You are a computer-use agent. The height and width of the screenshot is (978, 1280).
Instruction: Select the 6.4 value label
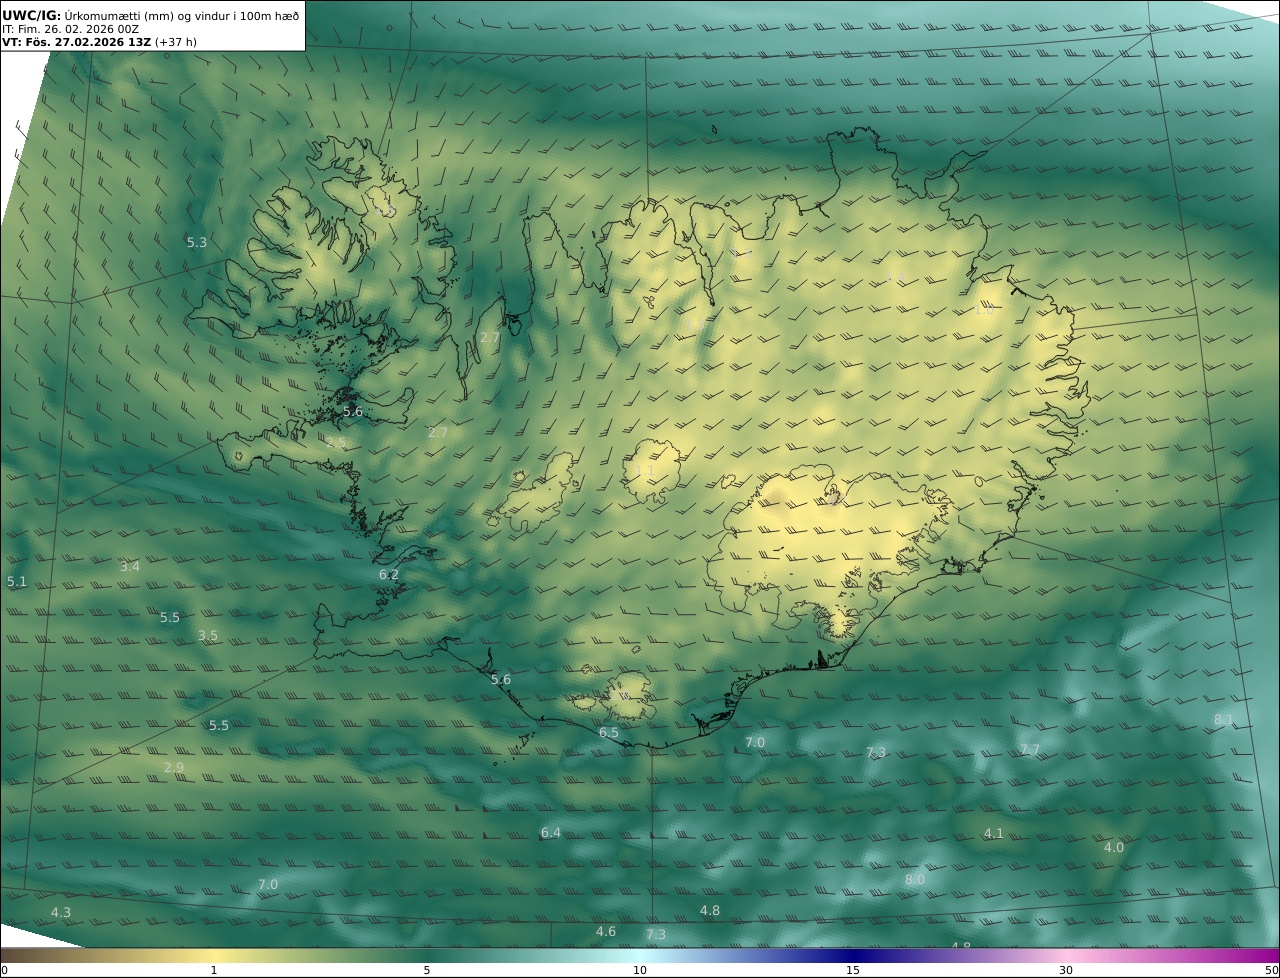click(x=551, y=833)
